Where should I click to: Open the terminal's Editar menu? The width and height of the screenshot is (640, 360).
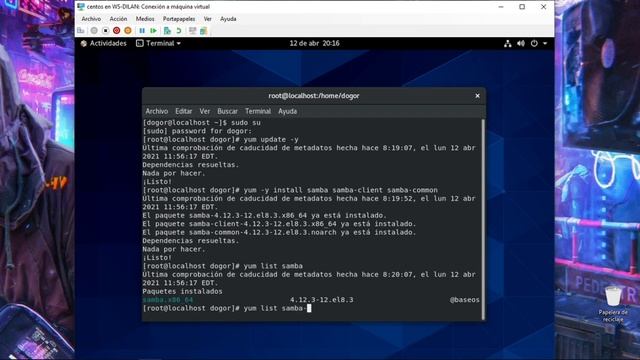tap(183, 111)
